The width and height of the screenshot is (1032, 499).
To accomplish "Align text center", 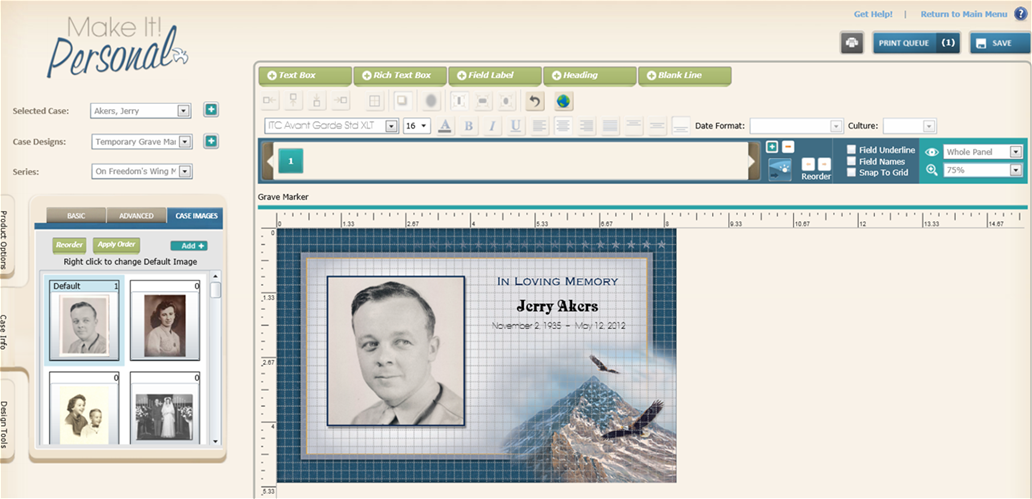I will point(563,126).
